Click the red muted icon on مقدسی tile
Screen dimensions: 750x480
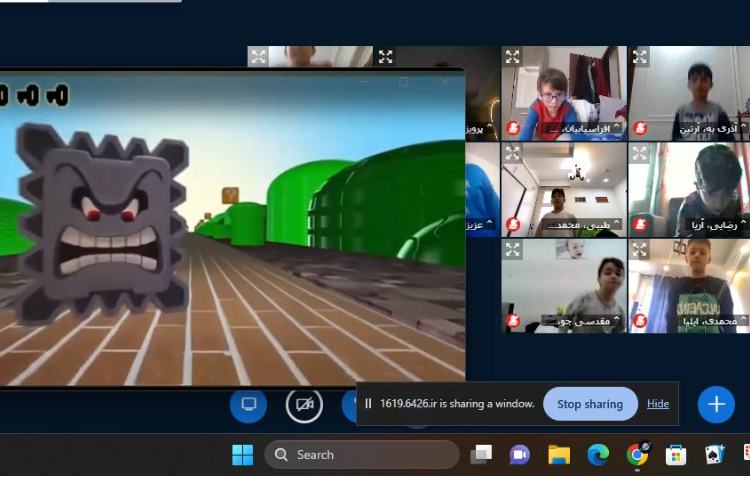coord(513,320)
